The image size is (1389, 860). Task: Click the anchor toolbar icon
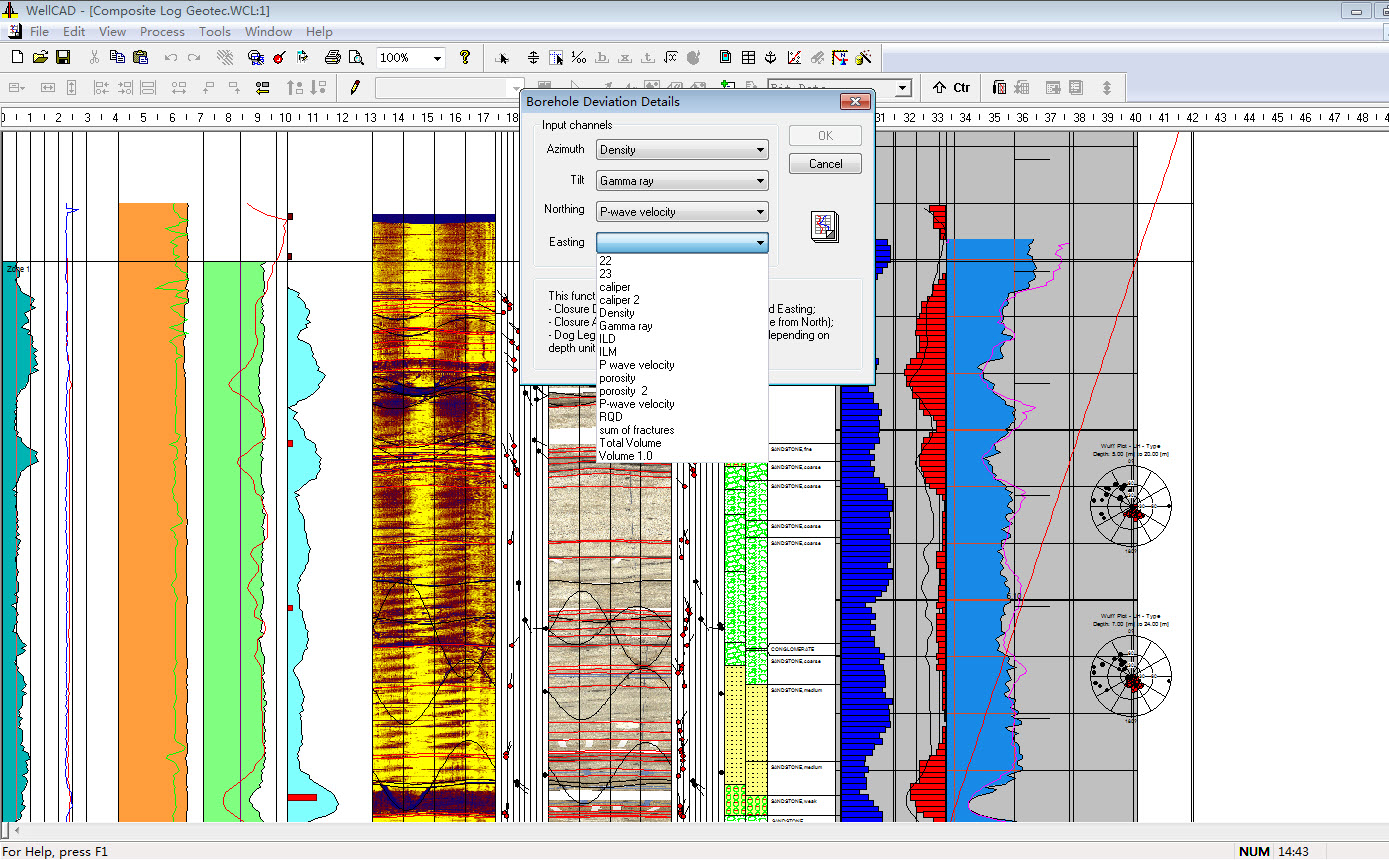pos(771,57)
